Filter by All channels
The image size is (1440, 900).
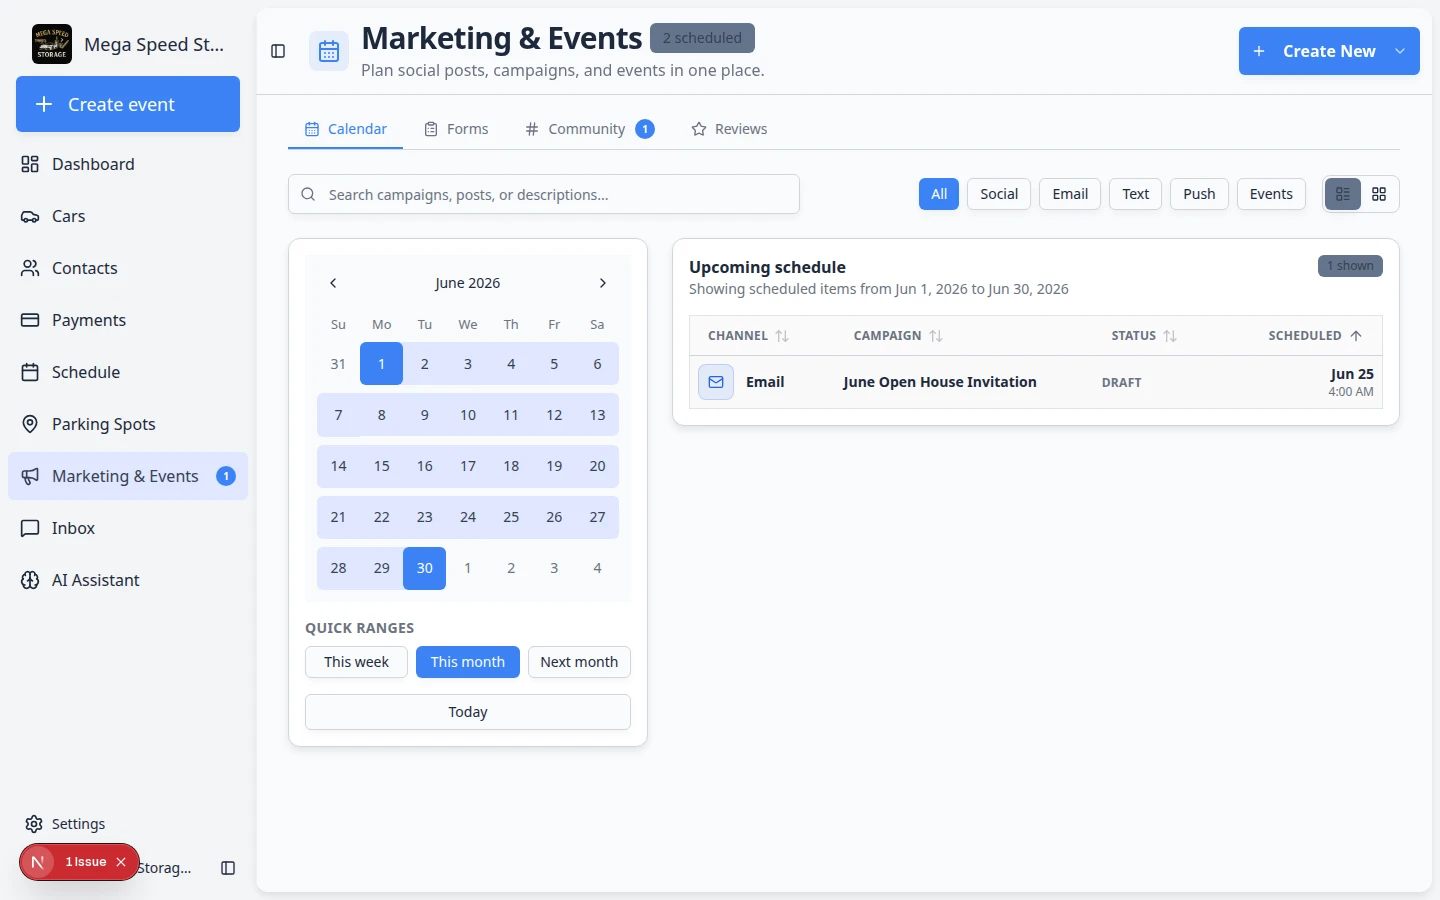[x=939, y=194]
